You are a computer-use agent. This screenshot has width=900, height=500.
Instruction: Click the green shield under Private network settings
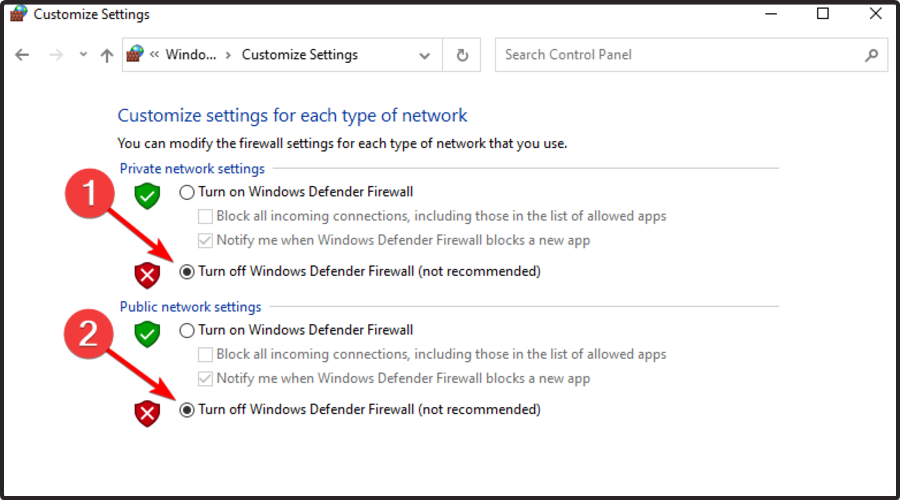click(147, 195)
